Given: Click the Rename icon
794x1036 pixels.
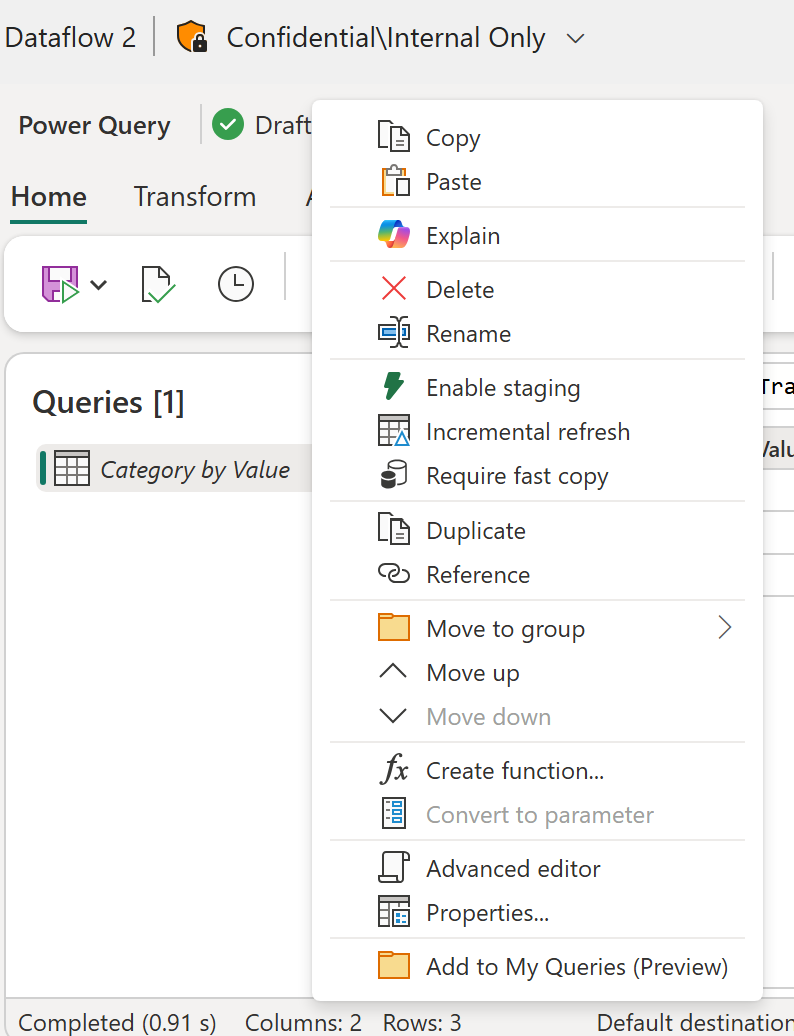Looking at the screenshot, I should pos(394,332).
